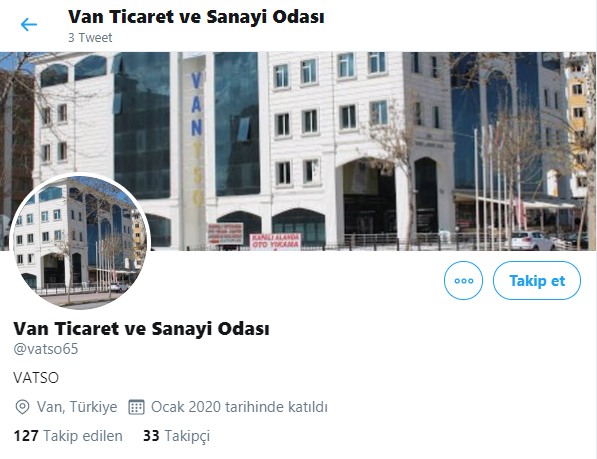Click the Van, Türkiye location text
The width and height of the screenshot is (597, 459).
coord(77,407)
